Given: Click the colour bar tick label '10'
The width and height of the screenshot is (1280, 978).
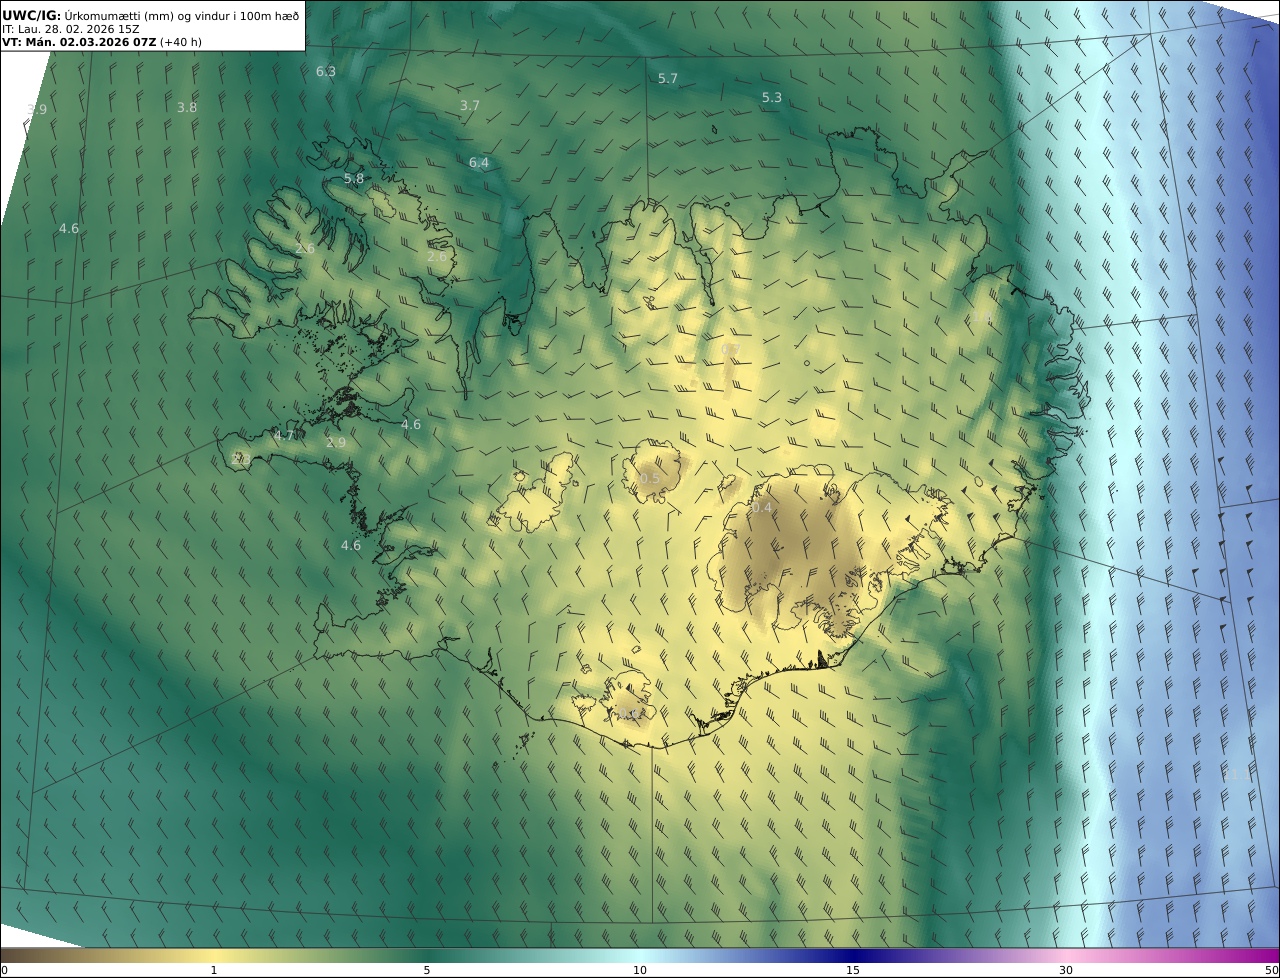Looking at the screenshot, I should click(640, 970).
